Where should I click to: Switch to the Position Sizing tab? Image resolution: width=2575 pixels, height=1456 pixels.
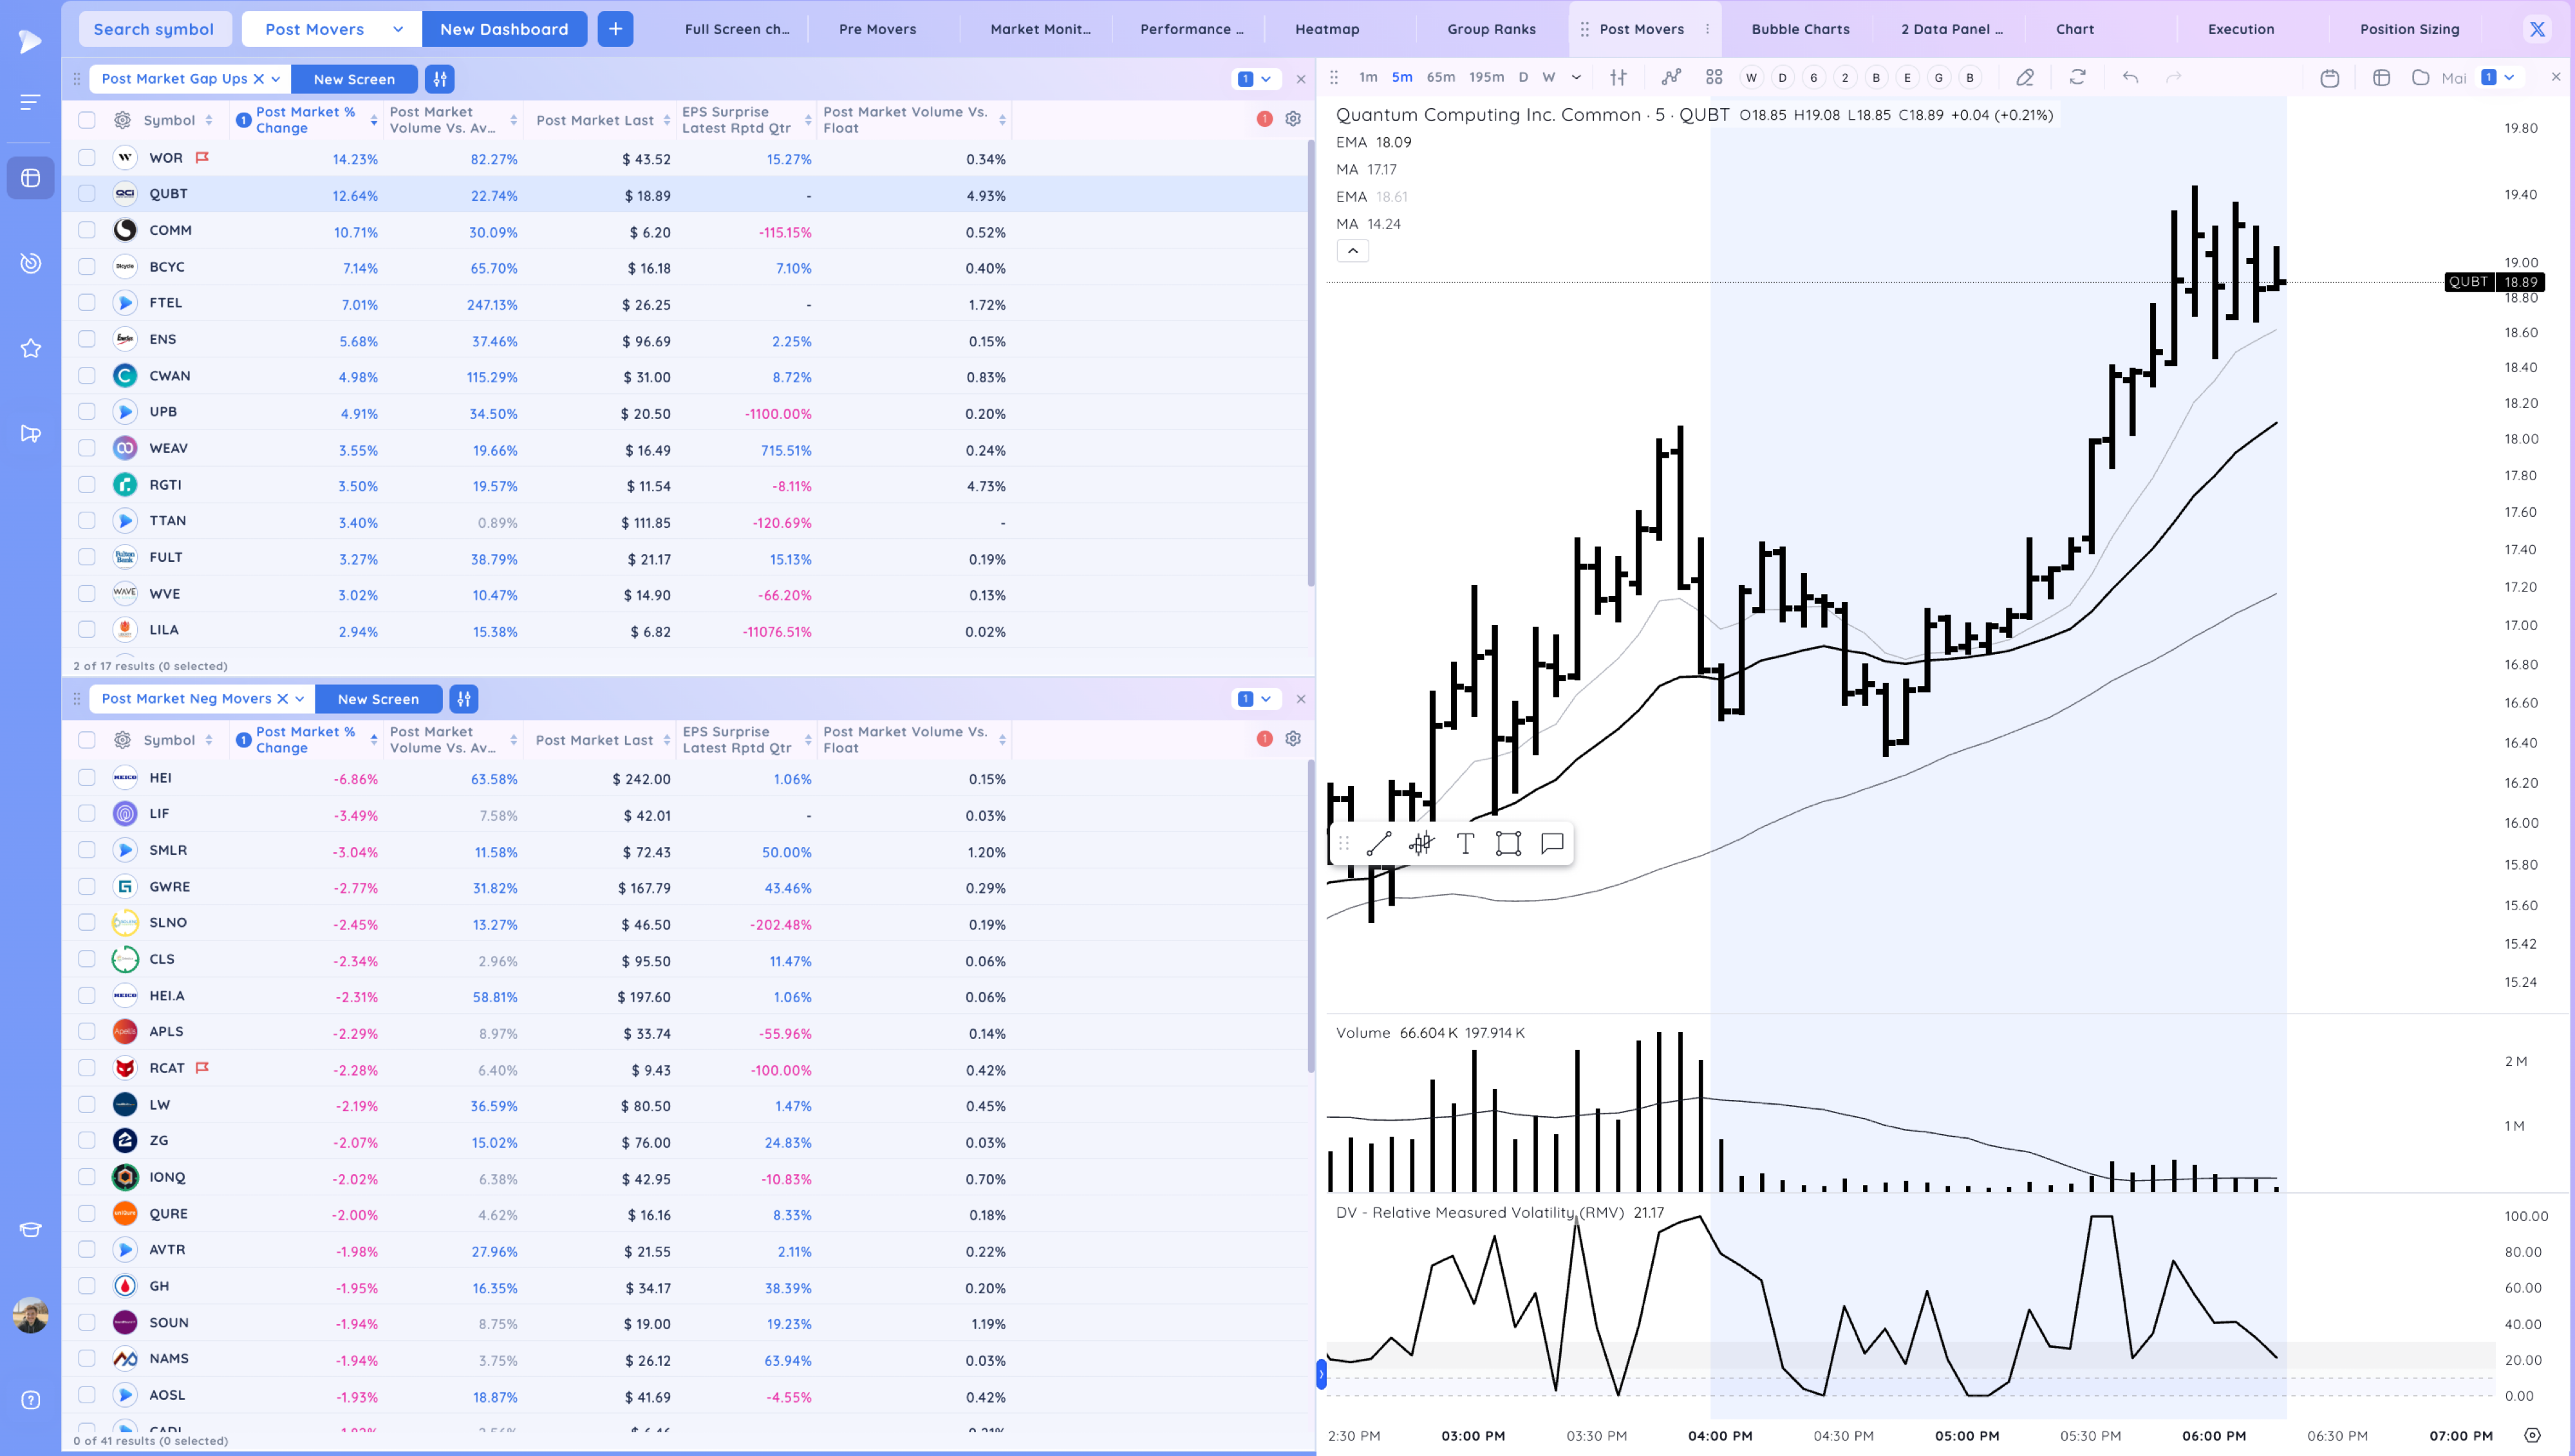[x=2409, y=29]
